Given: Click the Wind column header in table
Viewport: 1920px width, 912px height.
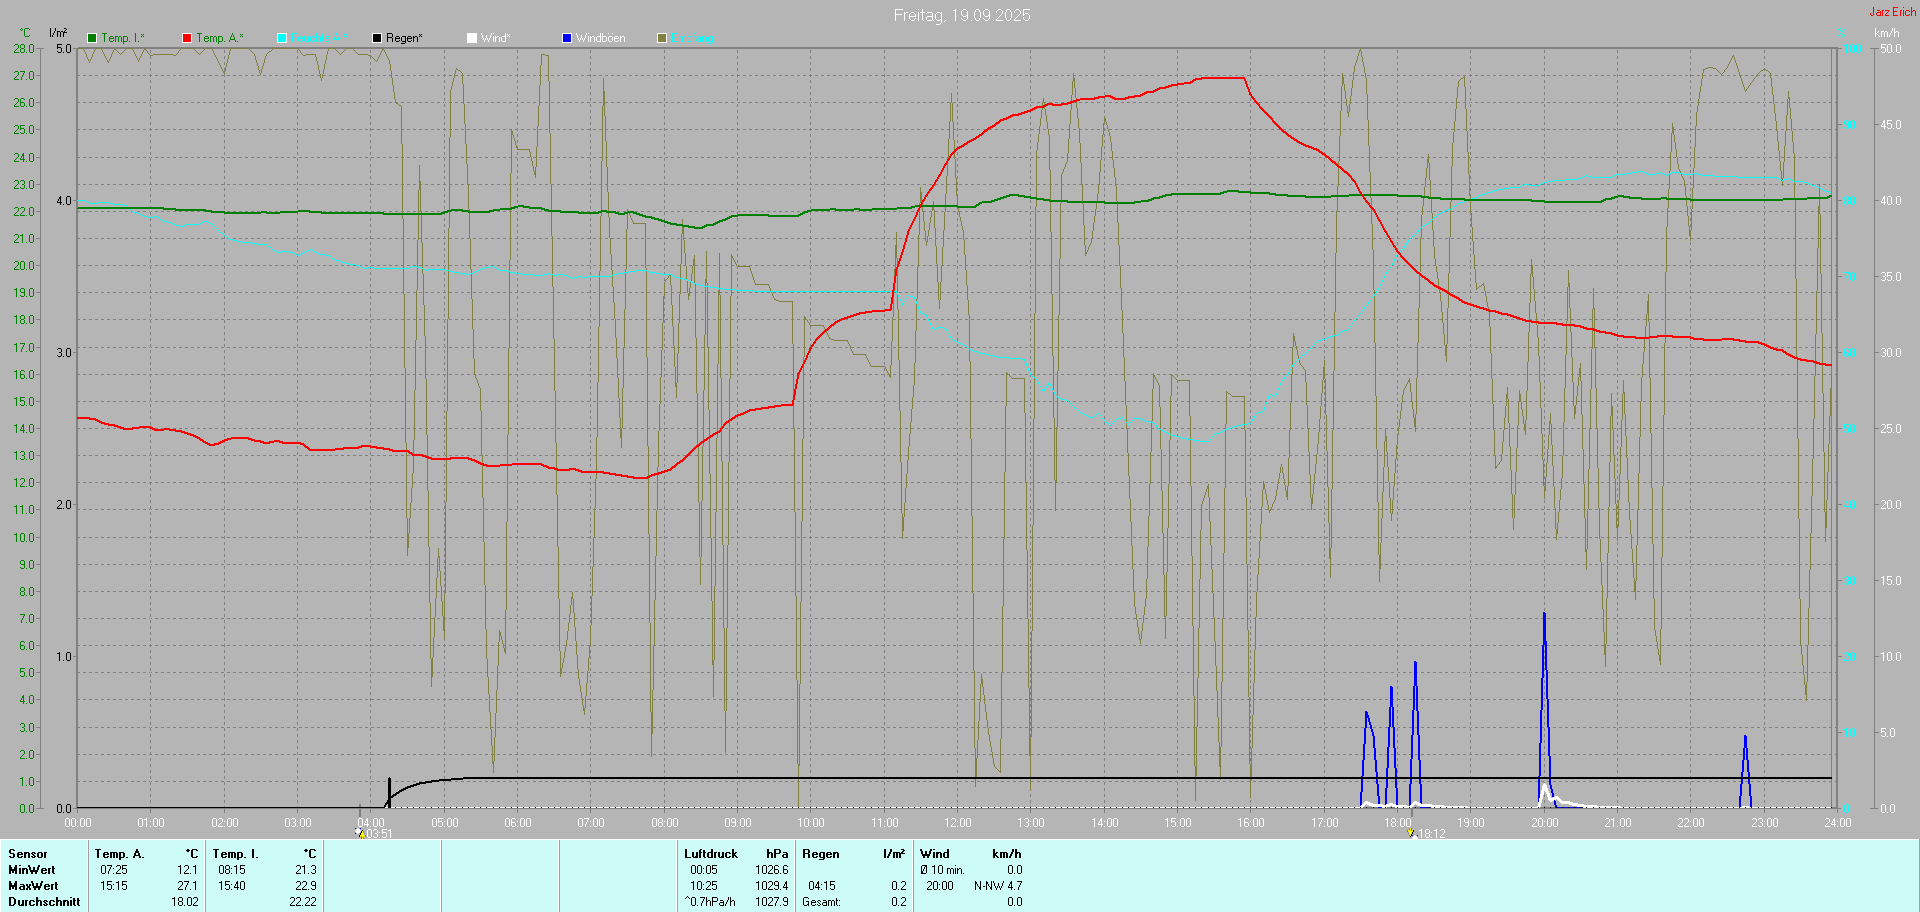Looking at the screenshot, I should pyautogui.click(x=934, y=854).
